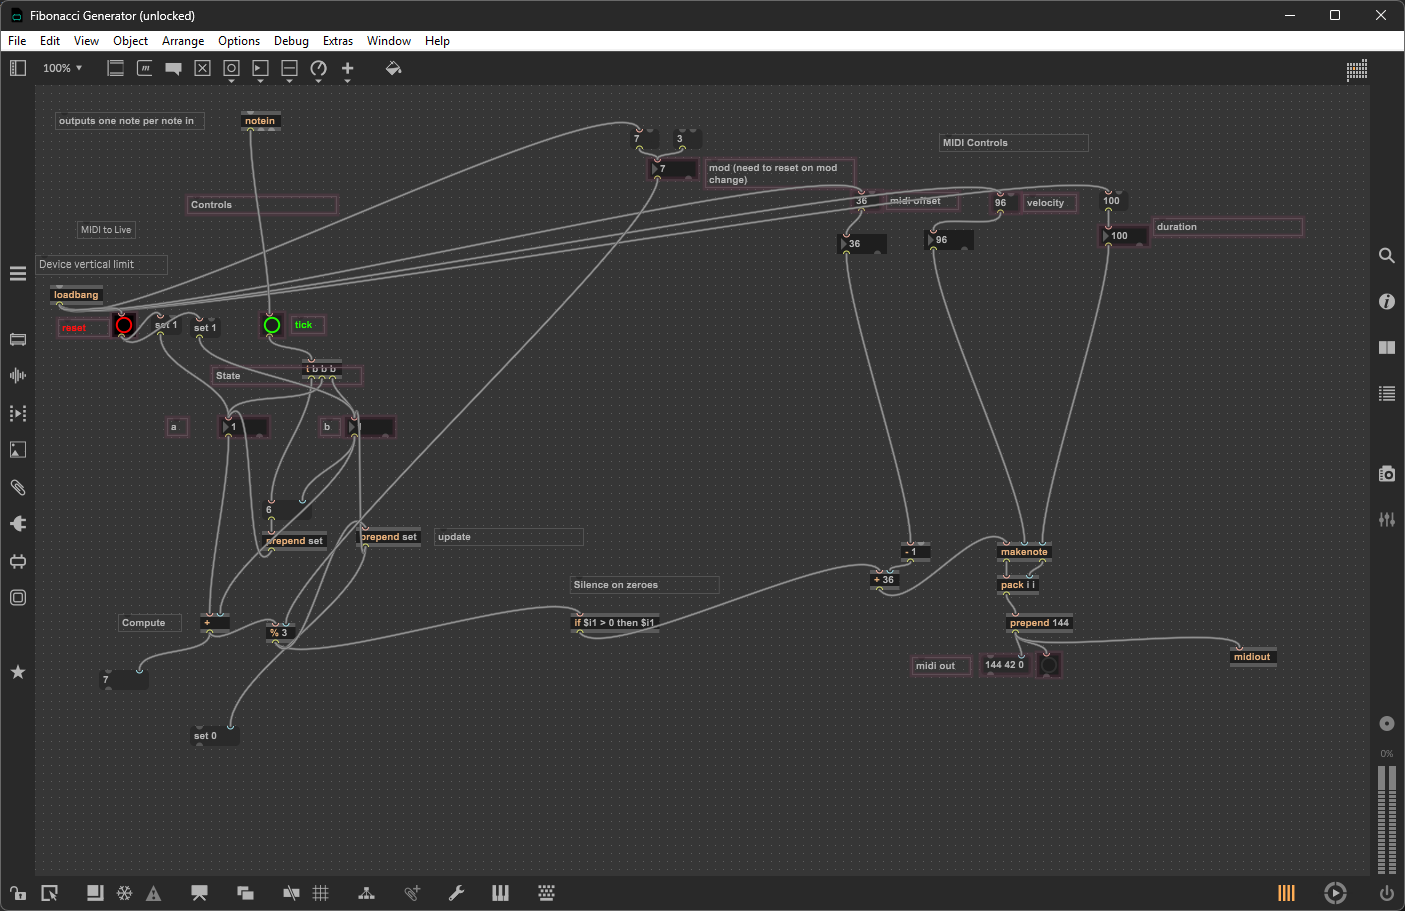1405x911 pixels.
Task: Click the paint bucket format icon
Action: (x=393, y=68)
